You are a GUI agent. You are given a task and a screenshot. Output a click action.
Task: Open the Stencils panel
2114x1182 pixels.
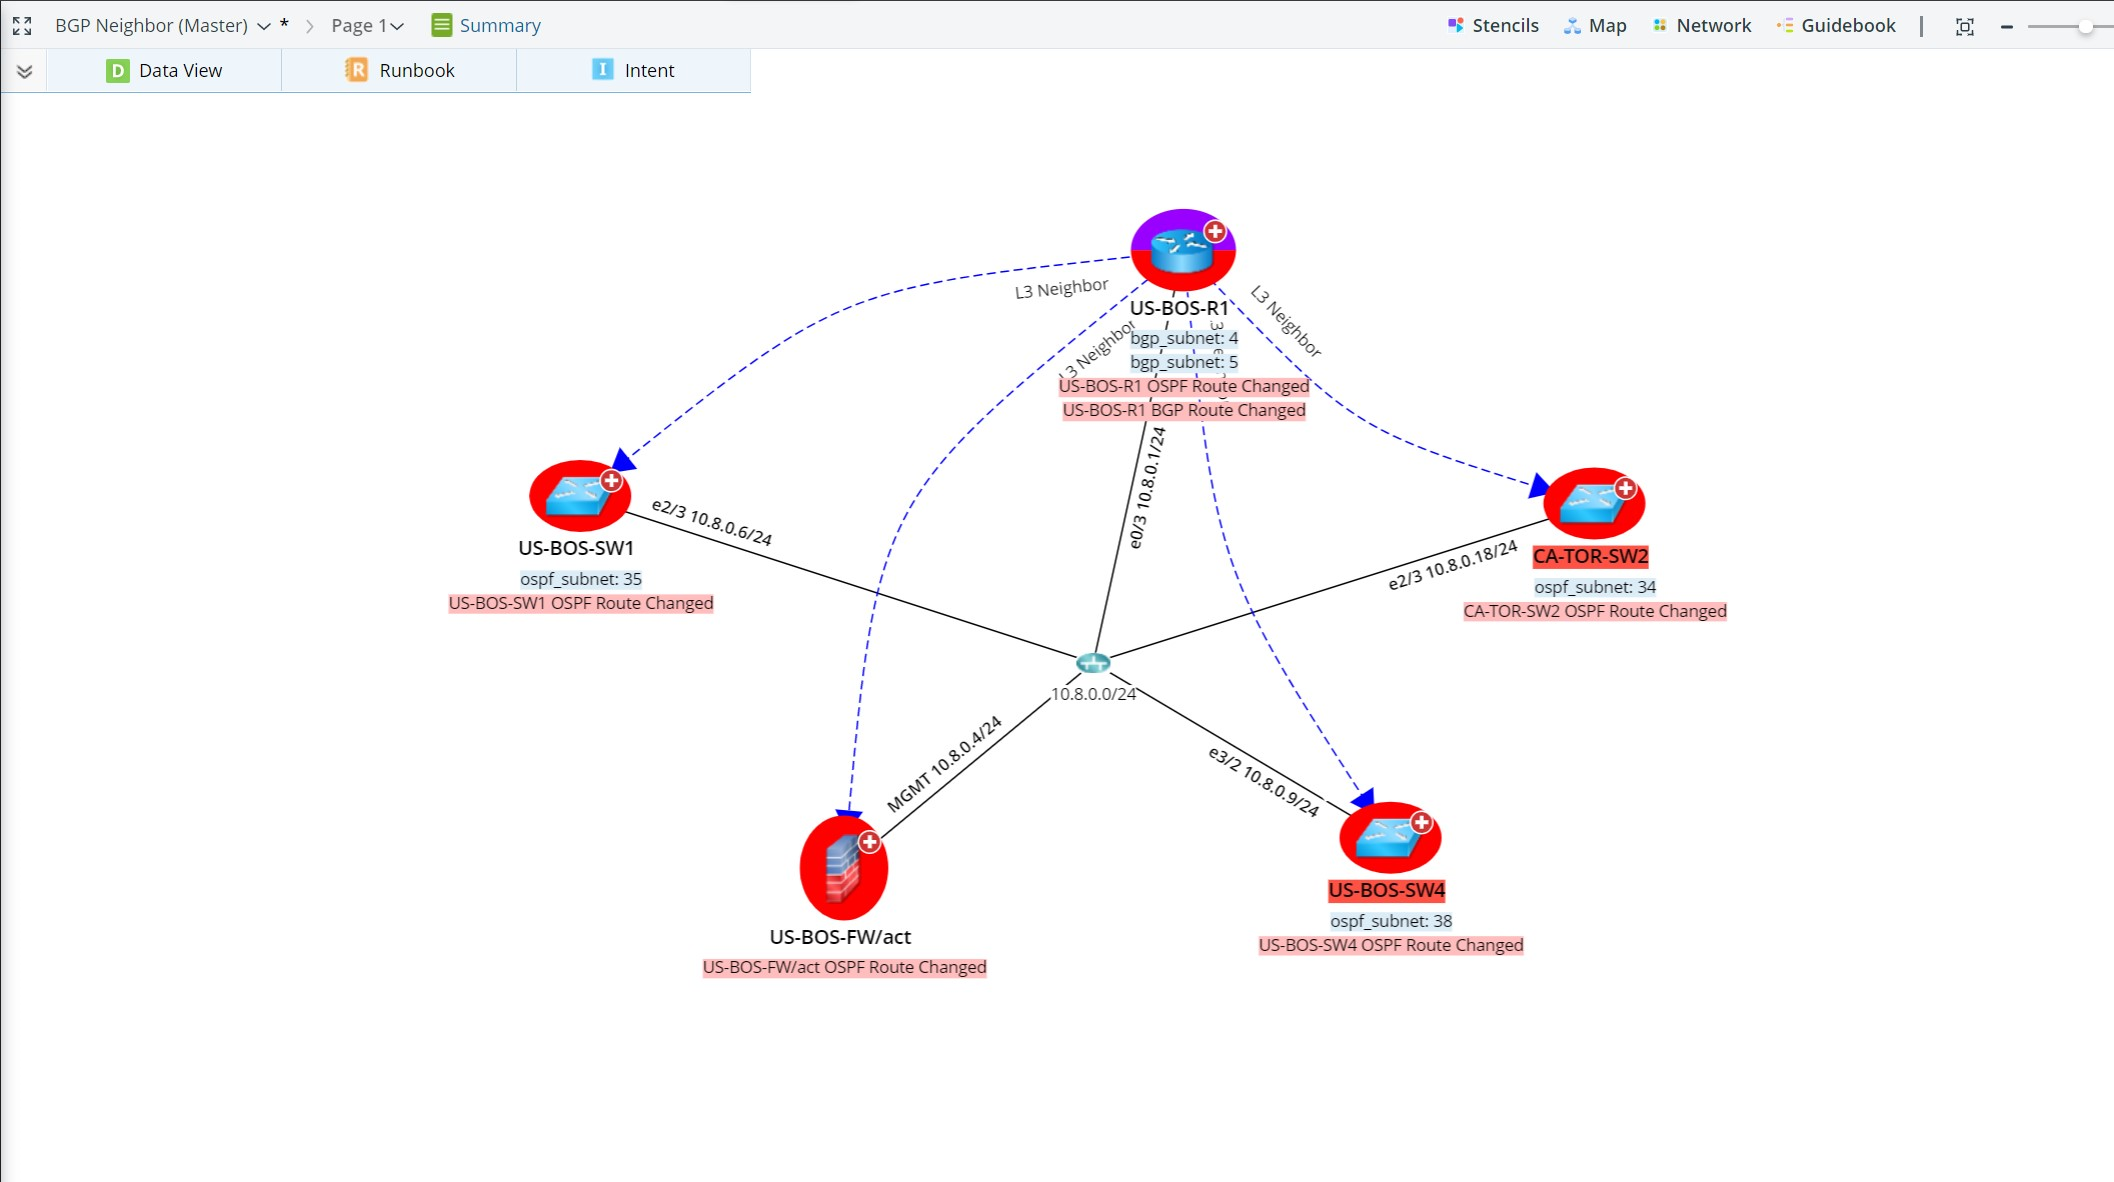1493,26
